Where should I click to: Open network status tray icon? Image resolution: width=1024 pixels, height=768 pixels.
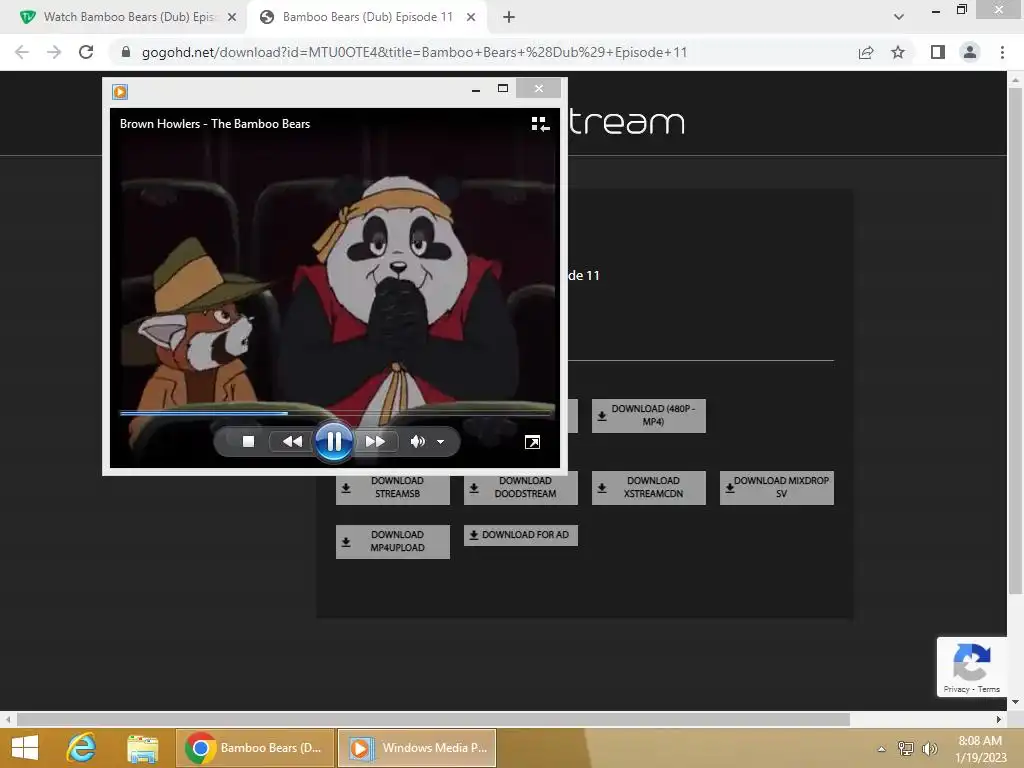[906, 748]
